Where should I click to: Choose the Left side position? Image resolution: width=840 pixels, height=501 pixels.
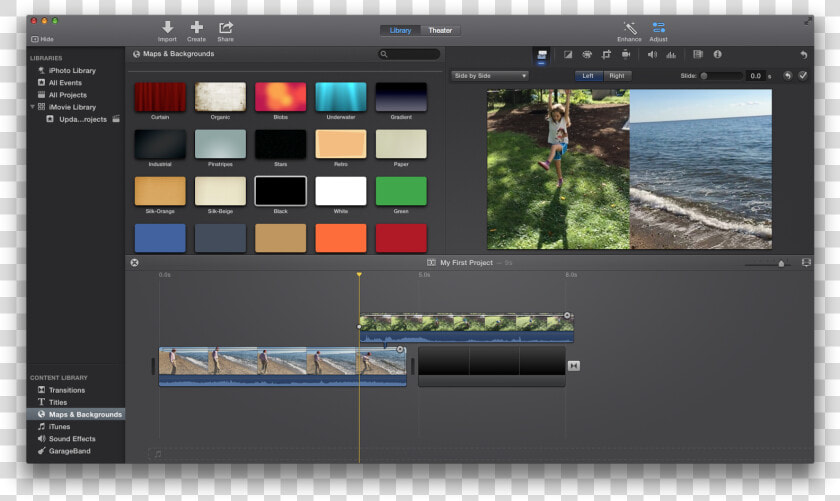(588, 76)
